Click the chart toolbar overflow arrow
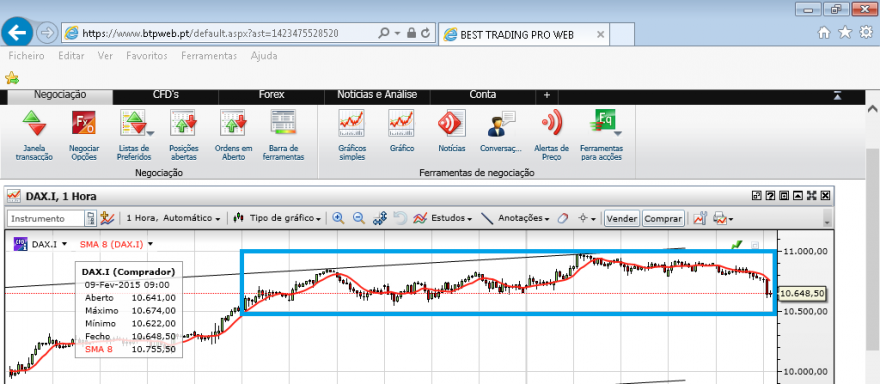880x384 pixels. tap(827, 219)
